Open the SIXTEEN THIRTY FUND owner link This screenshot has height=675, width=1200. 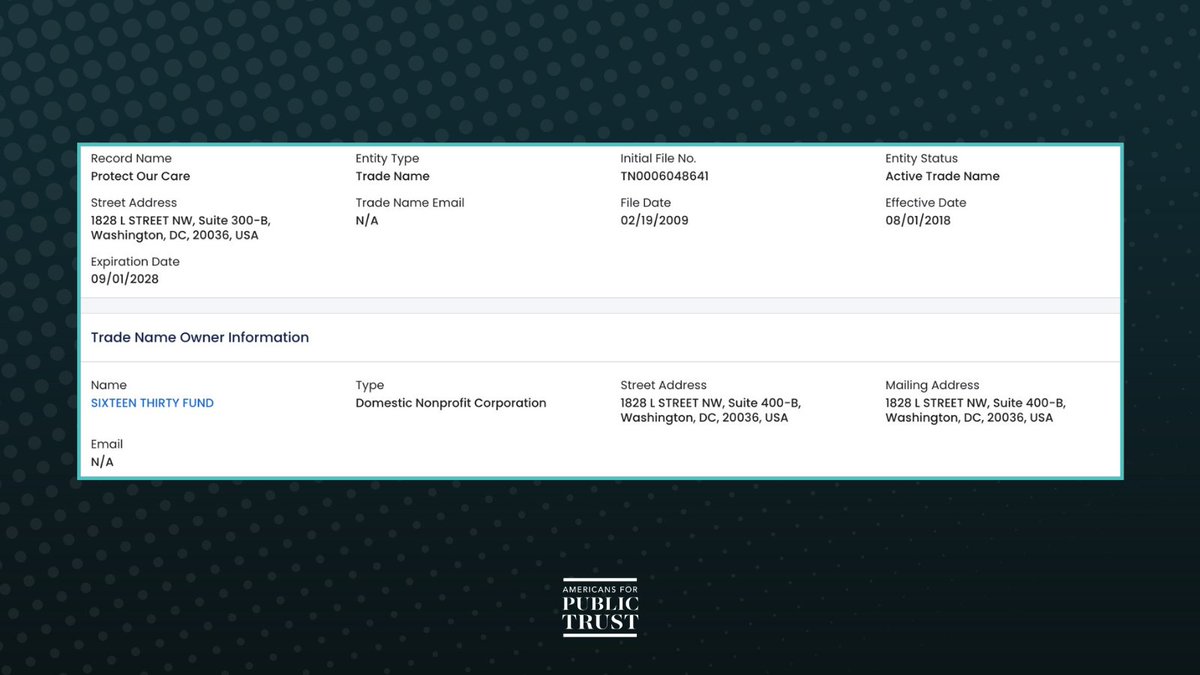152,403
